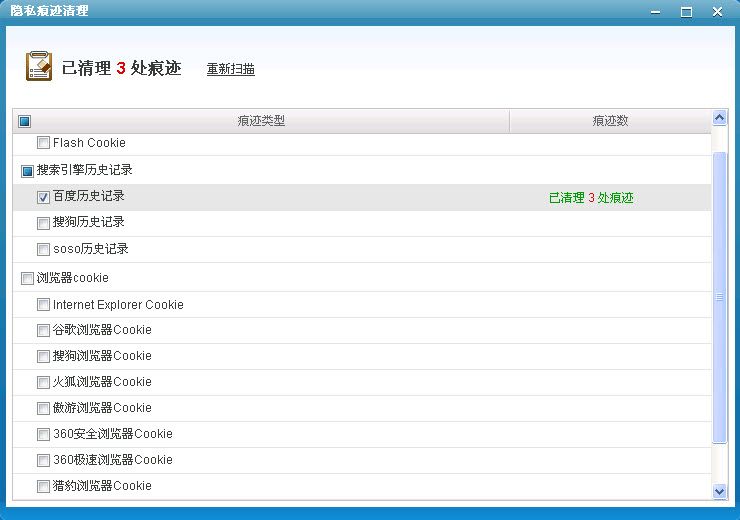740x520 pixels.
Task: Check the 浏览器cookie group checkbox
Action: click(27, 278)
